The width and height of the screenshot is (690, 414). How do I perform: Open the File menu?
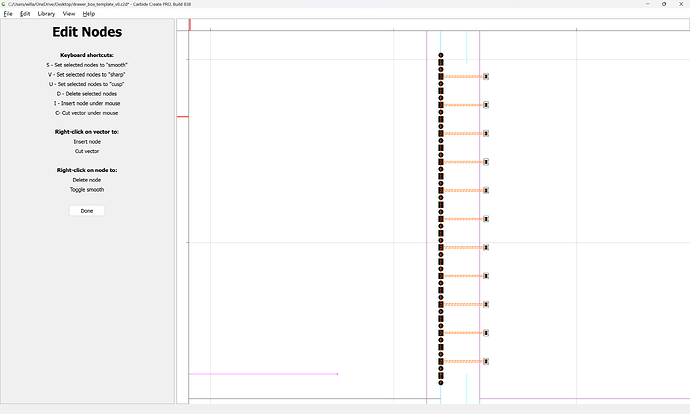[8, 14]
